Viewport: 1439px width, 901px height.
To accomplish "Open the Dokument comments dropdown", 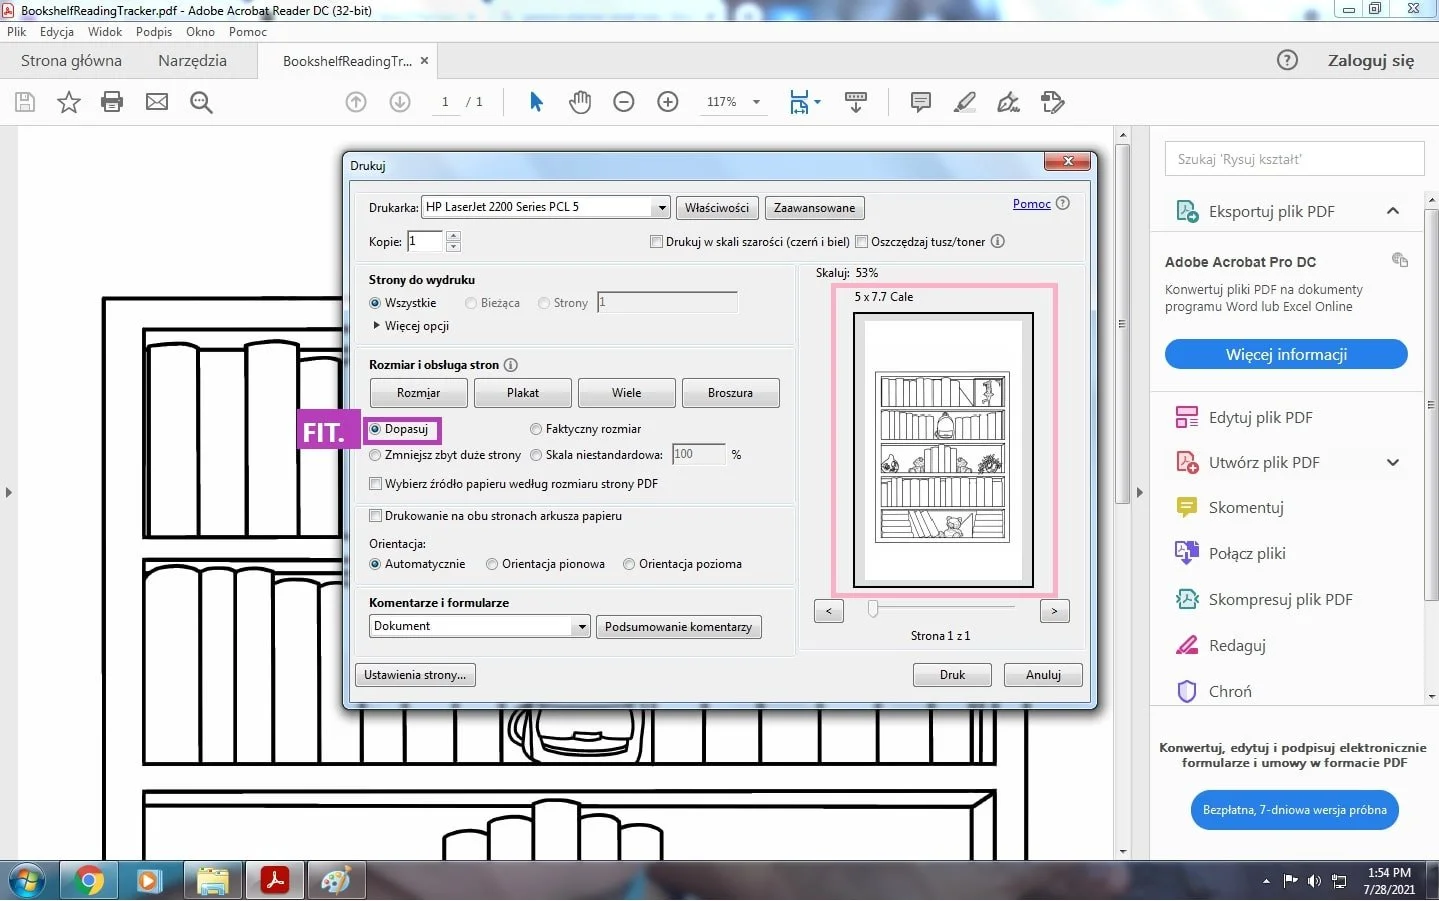I will point(581,626).
